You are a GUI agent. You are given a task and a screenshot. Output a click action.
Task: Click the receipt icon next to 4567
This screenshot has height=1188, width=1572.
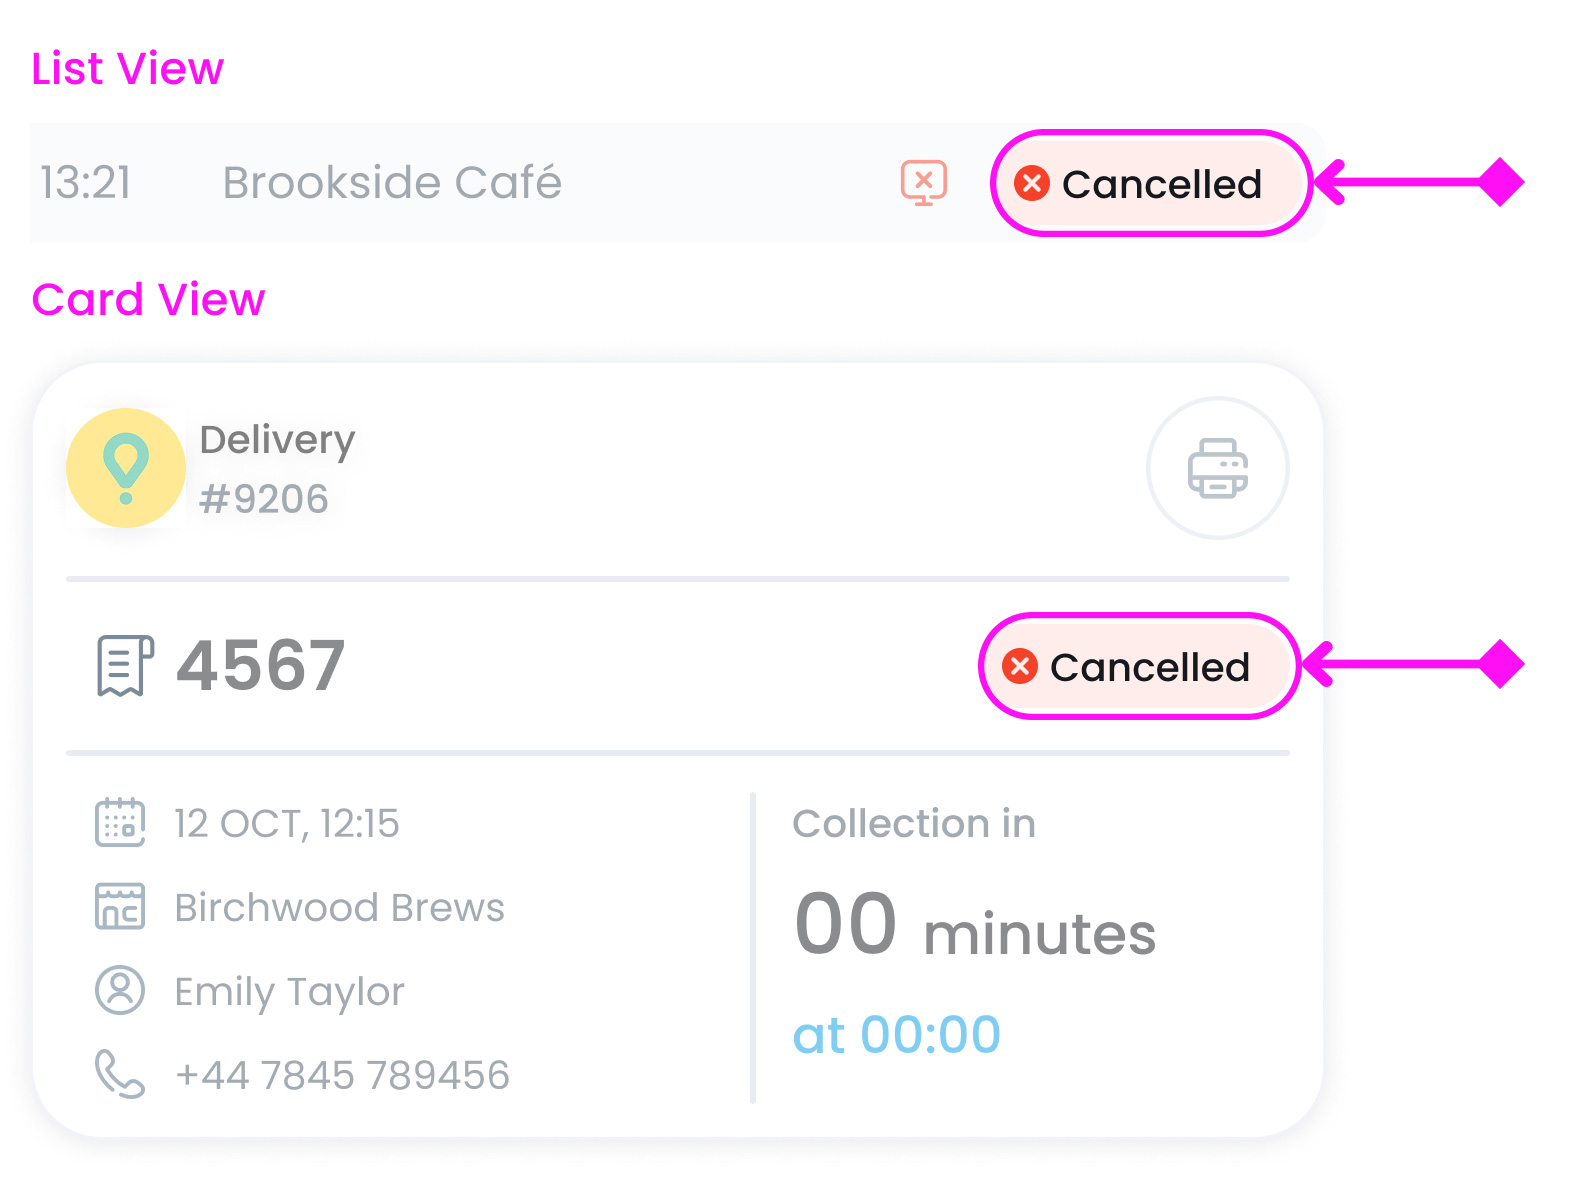pos(122,665)
